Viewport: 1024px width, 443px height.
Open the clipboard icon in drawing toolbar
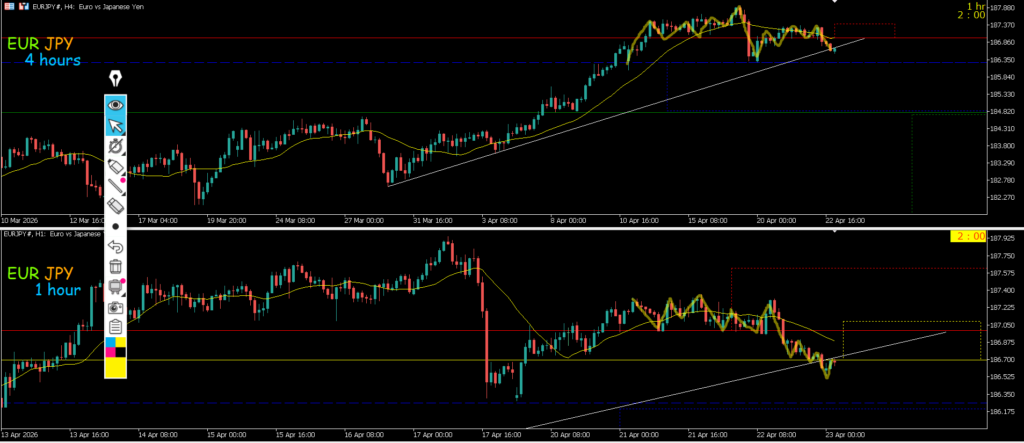(x=116, y=327)
